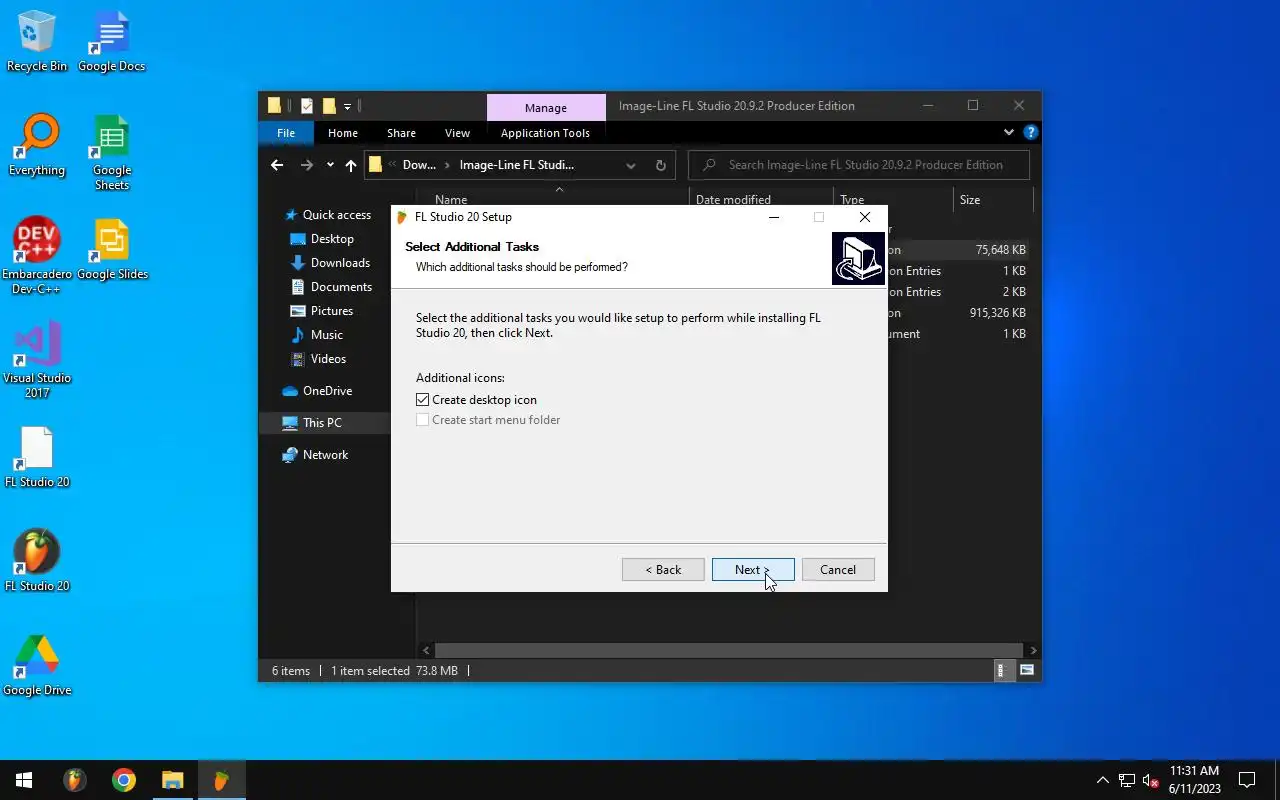This screenshot has height=800, width=1280.
Task: Click the Back button in setup
Action: 663,569
